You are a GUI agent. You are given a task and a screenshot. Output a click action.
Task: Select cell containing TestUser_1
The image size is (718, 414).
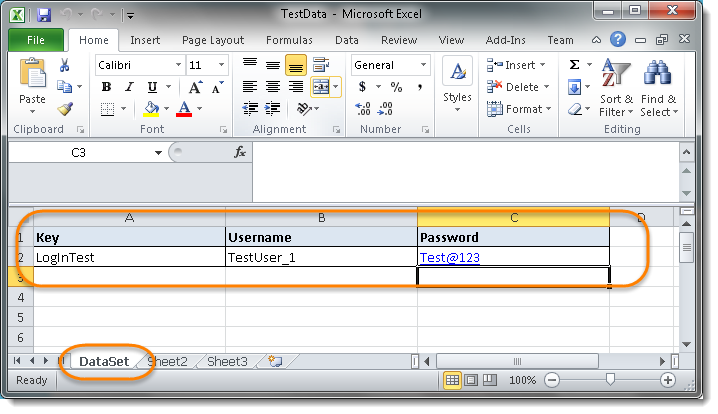pos(320,257)
